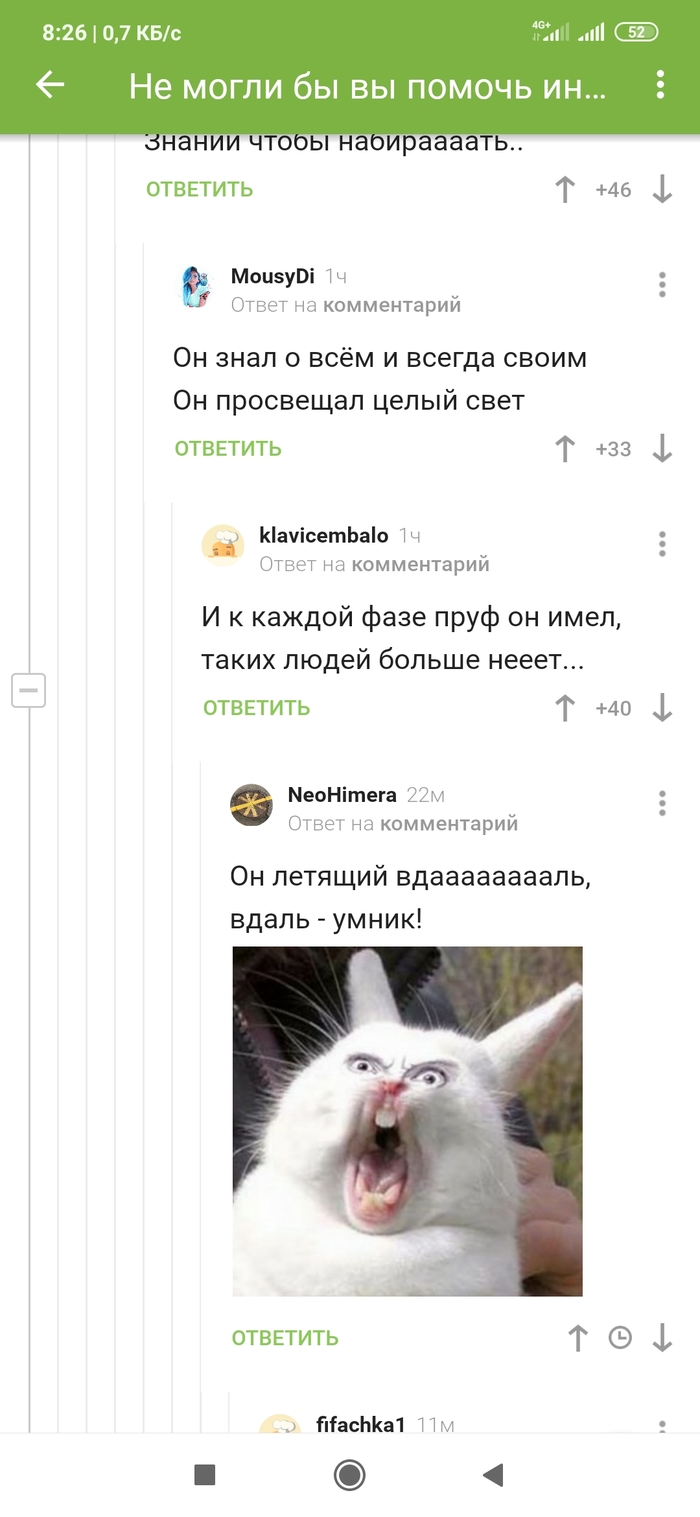700x1517 pixels.
Task: Open options for NeoHimera's comment
Action: click(x=662, y=803)
